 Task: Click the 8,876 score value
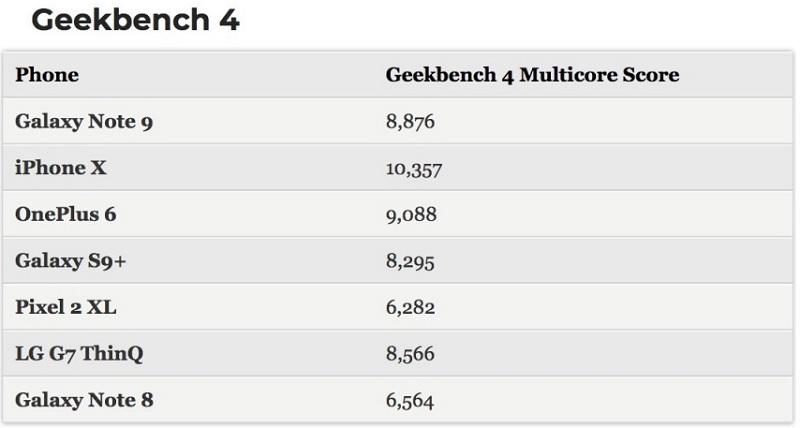point(410,122)
